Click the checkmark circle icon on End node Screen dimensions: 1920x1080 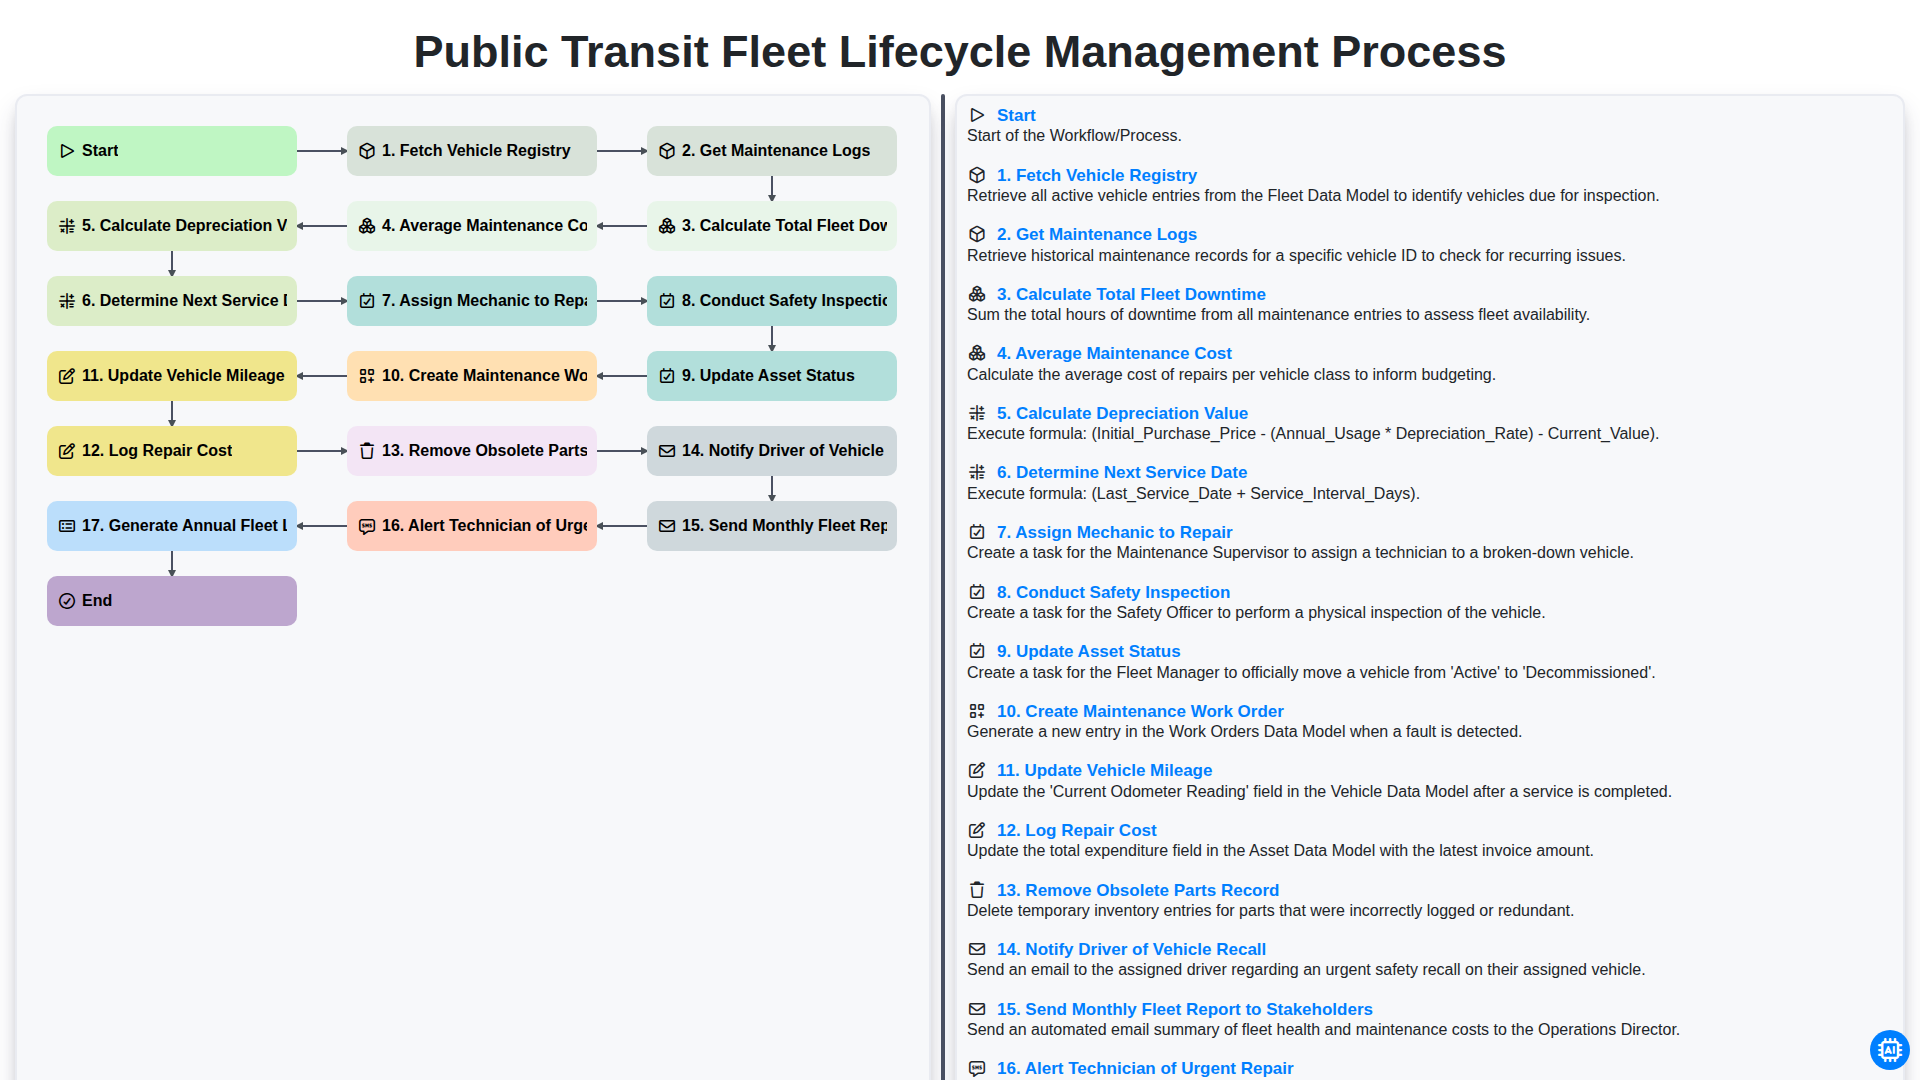pyautogui.click(x=67, y=601)
